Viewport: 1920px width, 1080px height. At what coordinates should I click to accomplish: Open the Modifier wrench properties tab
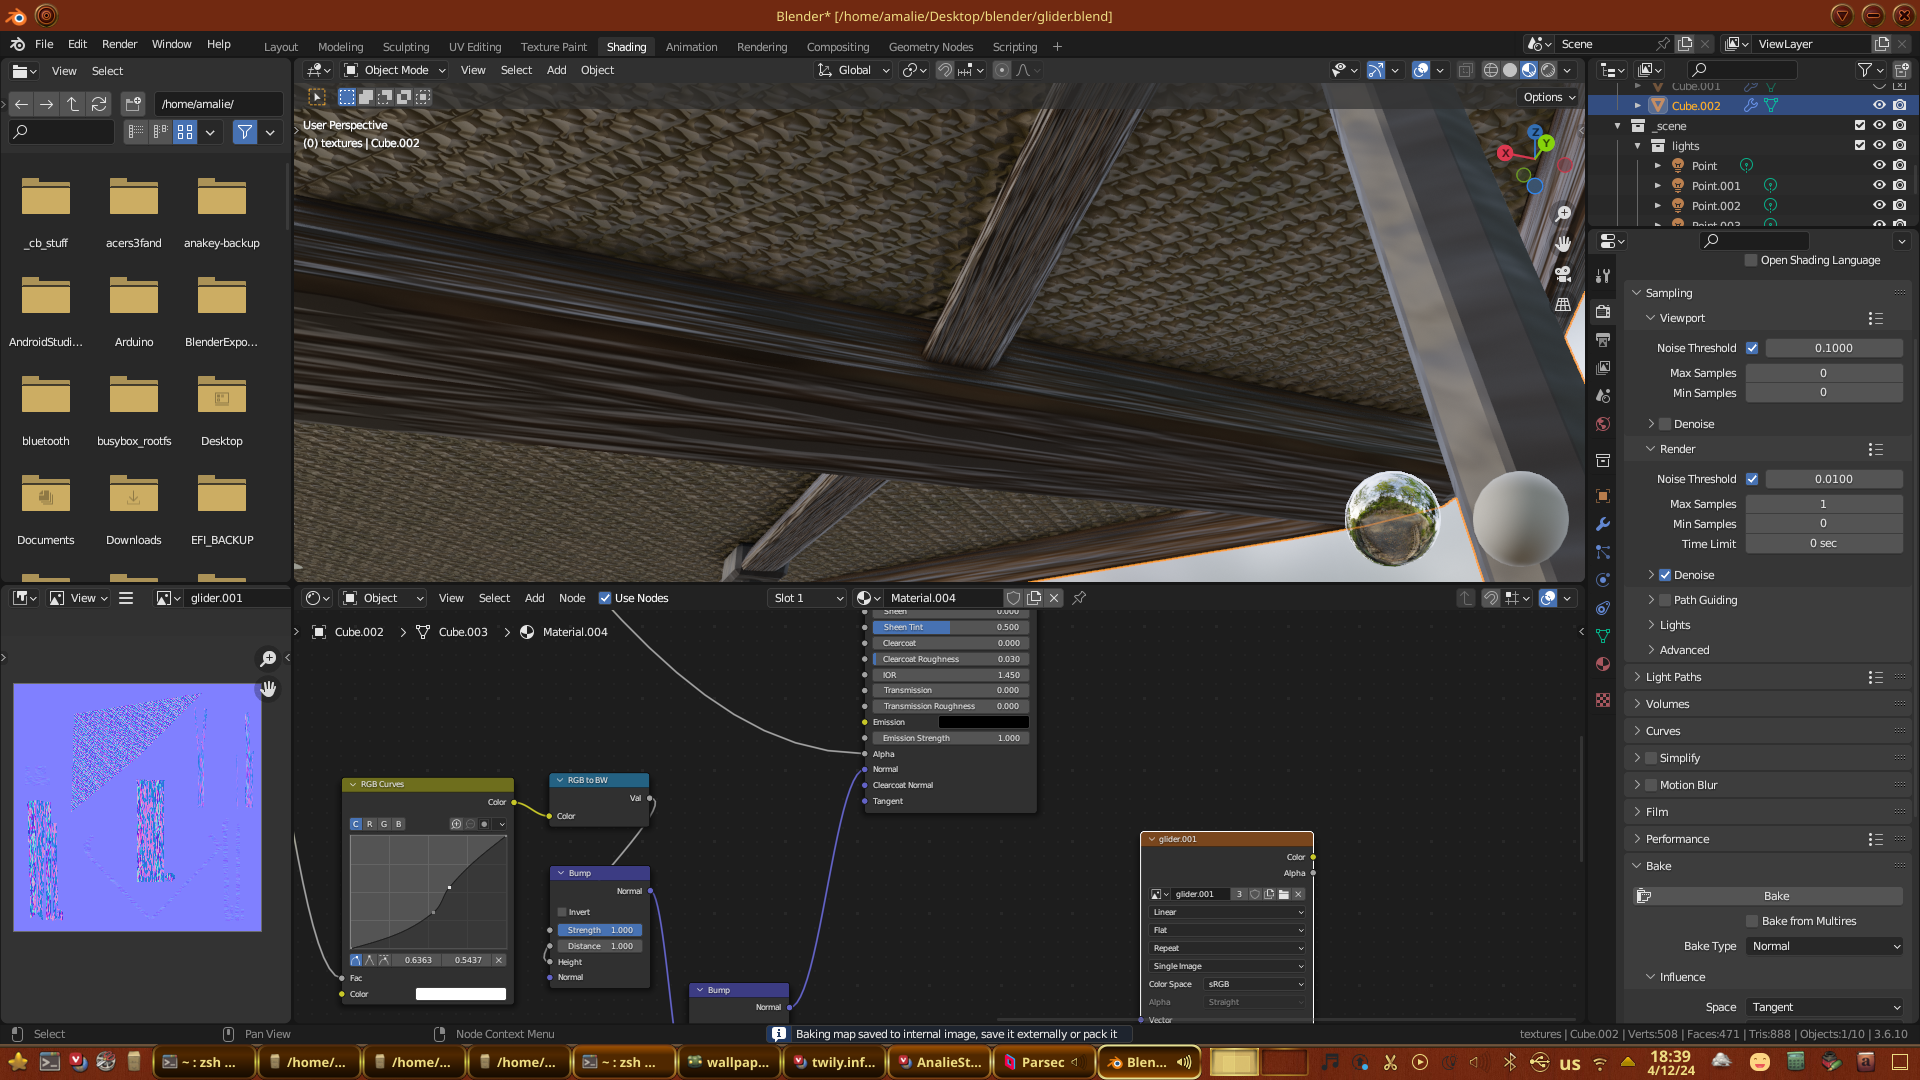[1603, 524]
